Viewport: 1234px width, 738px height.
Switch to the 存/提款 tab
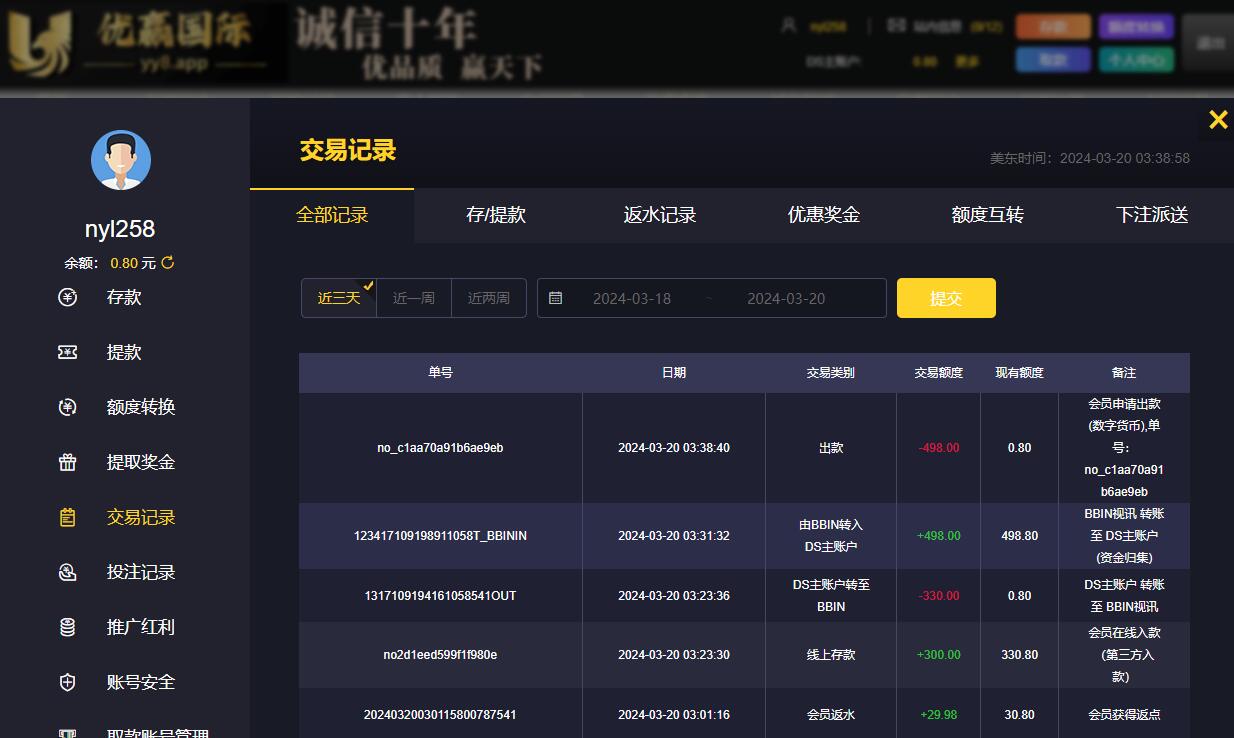pos(496,215)
